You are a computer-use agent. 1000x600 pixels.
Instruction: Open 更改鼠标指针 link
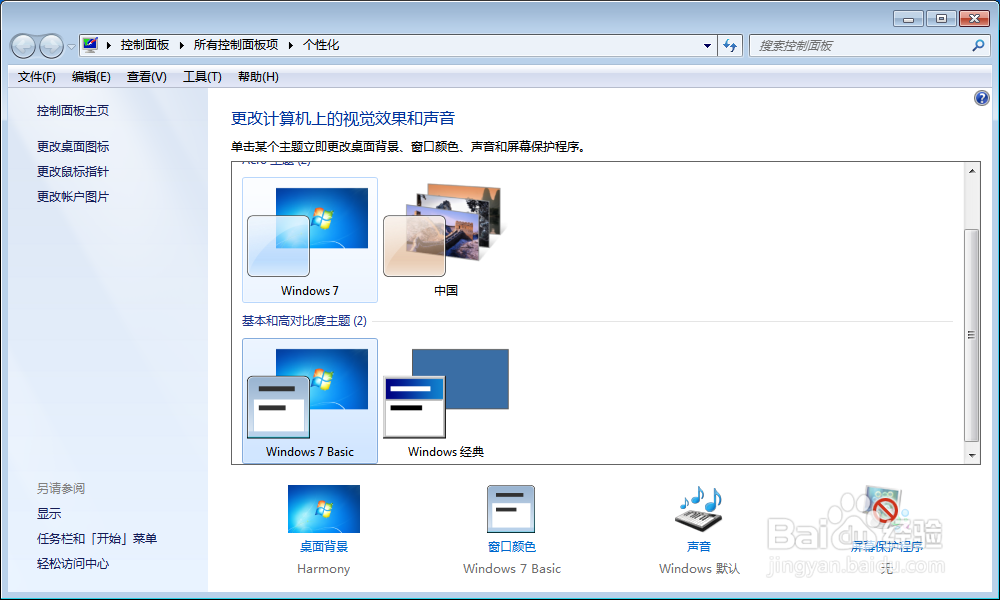tap(73, 172)
